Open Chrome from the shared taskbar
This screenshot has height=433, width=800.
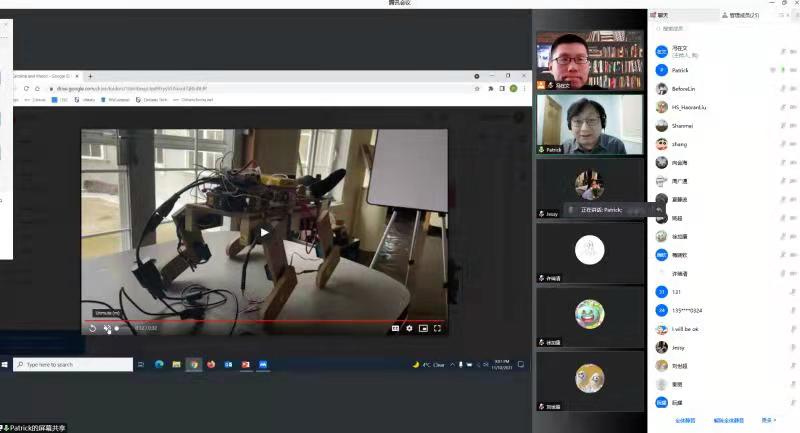tap(194, 364)
